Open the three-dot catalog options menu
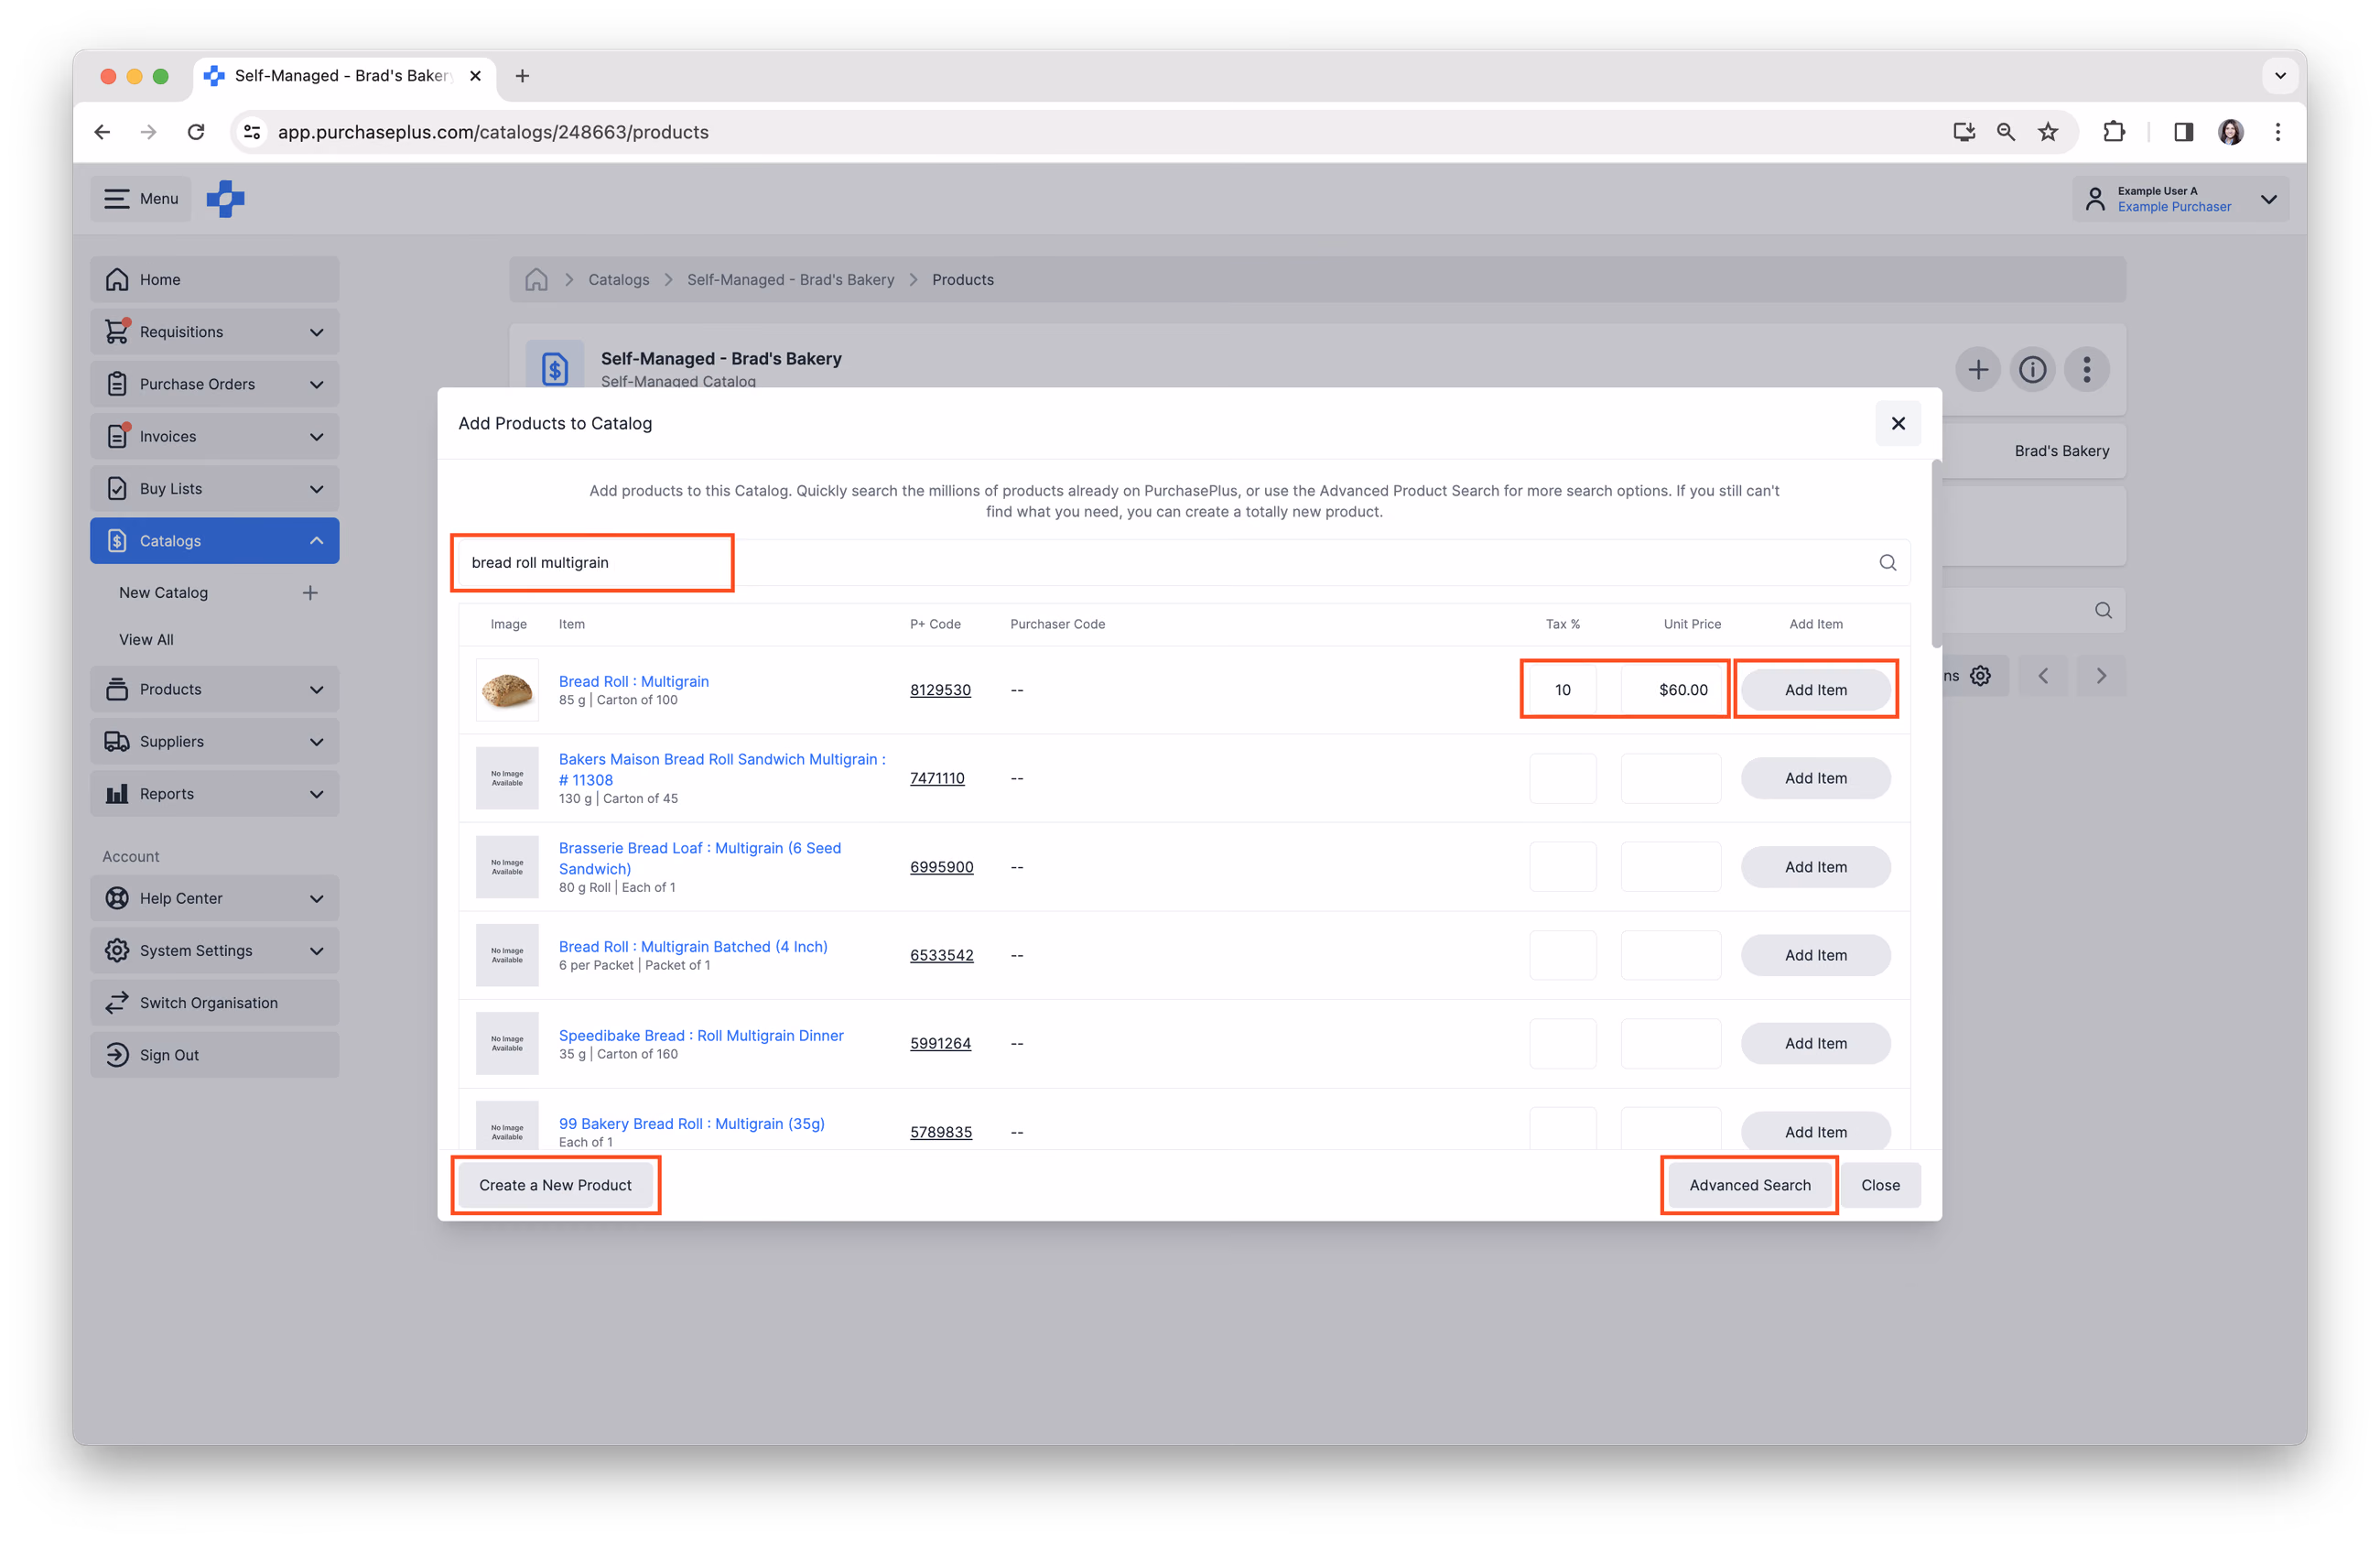Viewport: 2380px width, 1542px height. click(x=2086, y=370)
